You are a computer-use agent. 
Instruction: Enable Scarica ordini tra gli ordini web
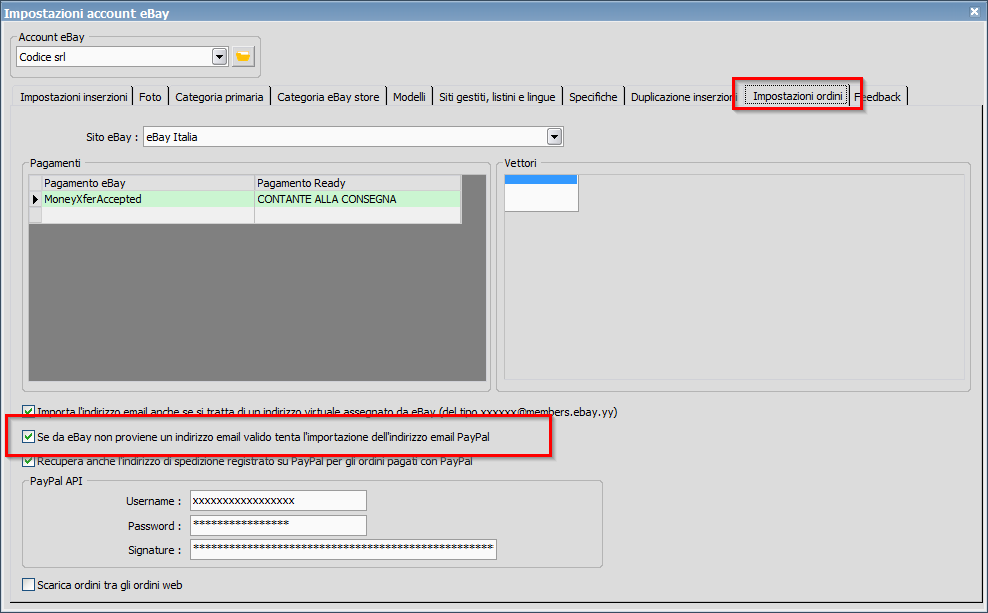[28, 585]
